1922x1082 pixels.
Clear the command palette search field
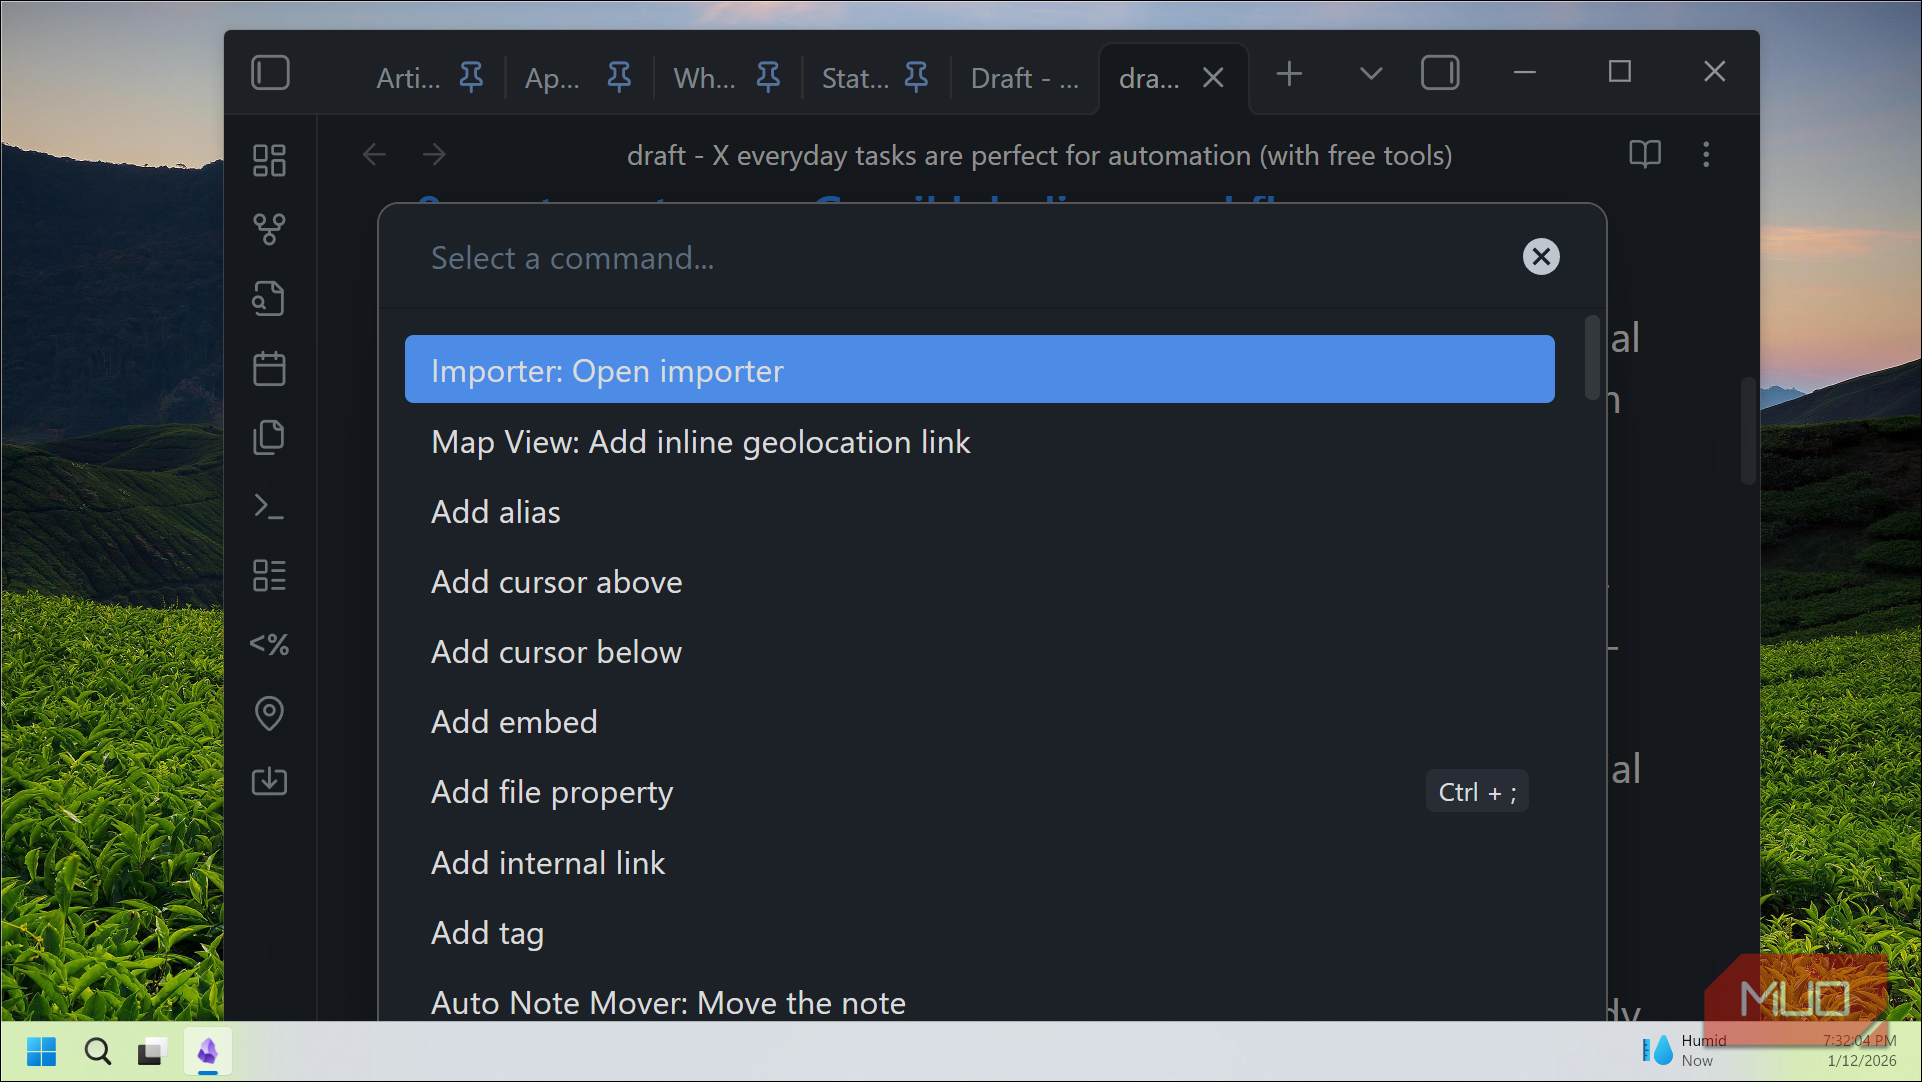1541,257
